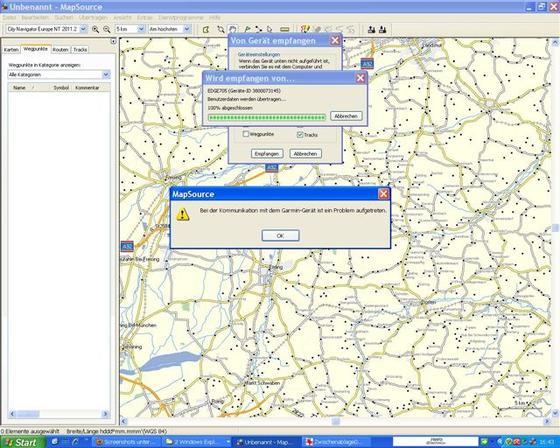This screenshot has width=560, height=448.
Task: Click the Empfangen button
Action: pyautogui.click(x=267, y=154)
